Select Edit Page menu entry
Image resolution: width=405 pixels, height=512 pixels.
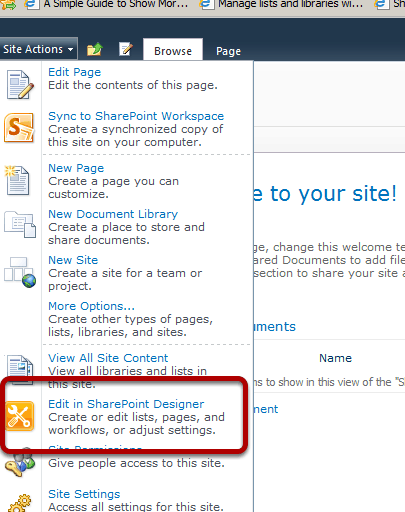75,72
